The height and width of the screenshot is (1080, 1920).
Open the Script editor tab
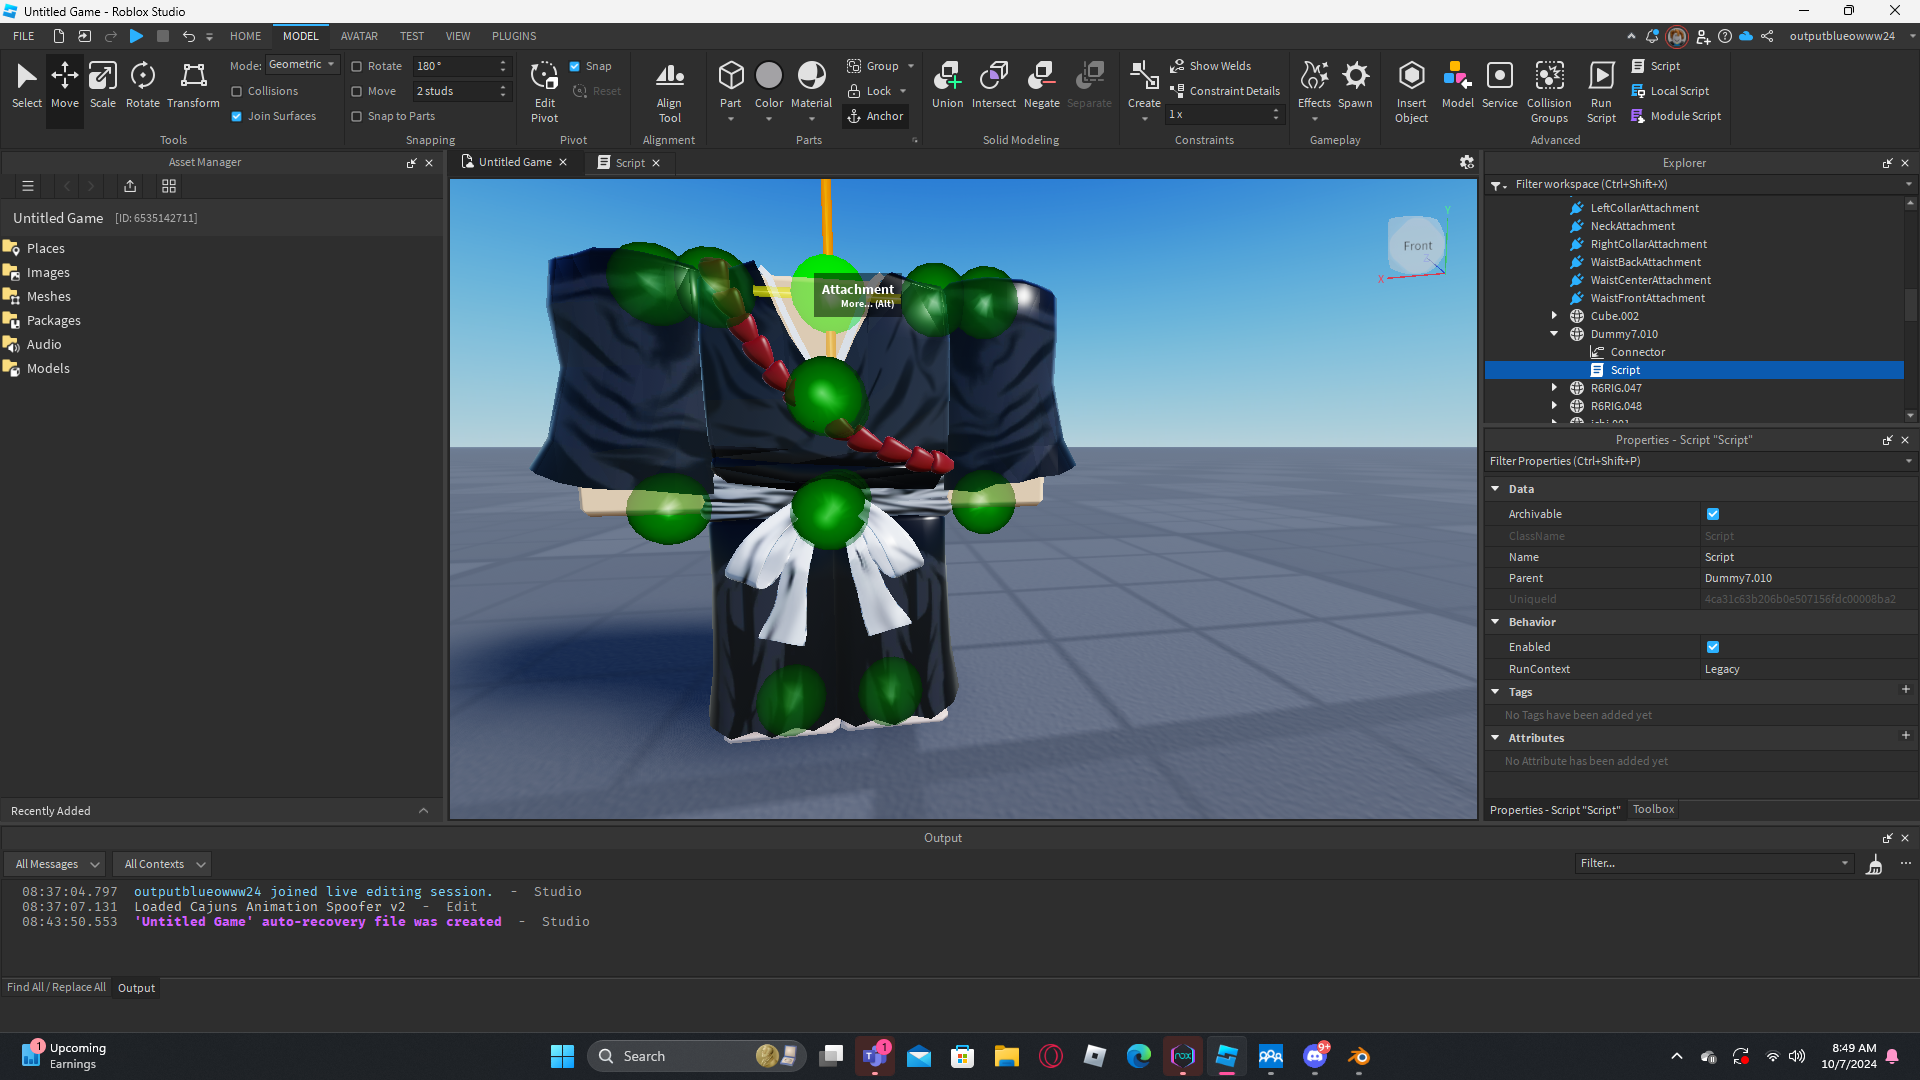pyautogui.click(x=629, y=163)
